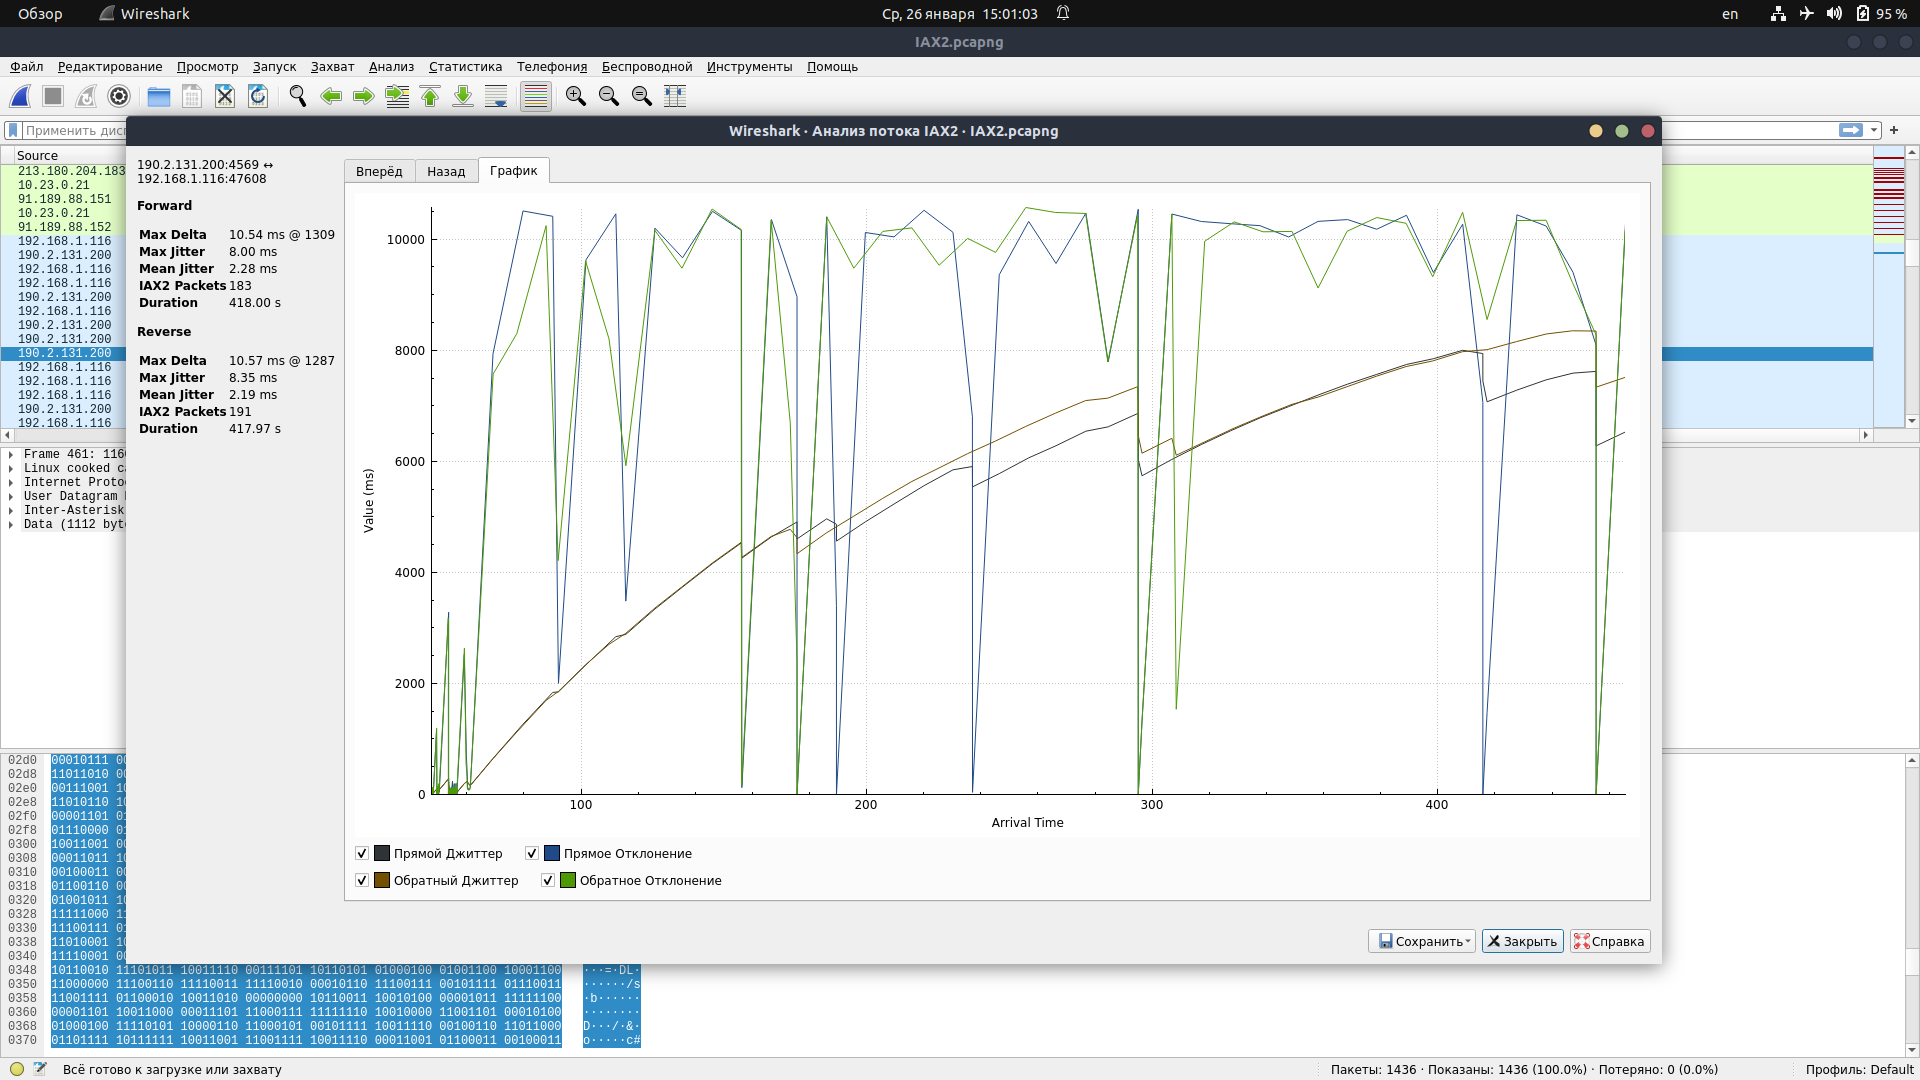This screenshot has width=1920, height=1080.
Task: Click the restart capture icon
Action: (x=86, y=96)
